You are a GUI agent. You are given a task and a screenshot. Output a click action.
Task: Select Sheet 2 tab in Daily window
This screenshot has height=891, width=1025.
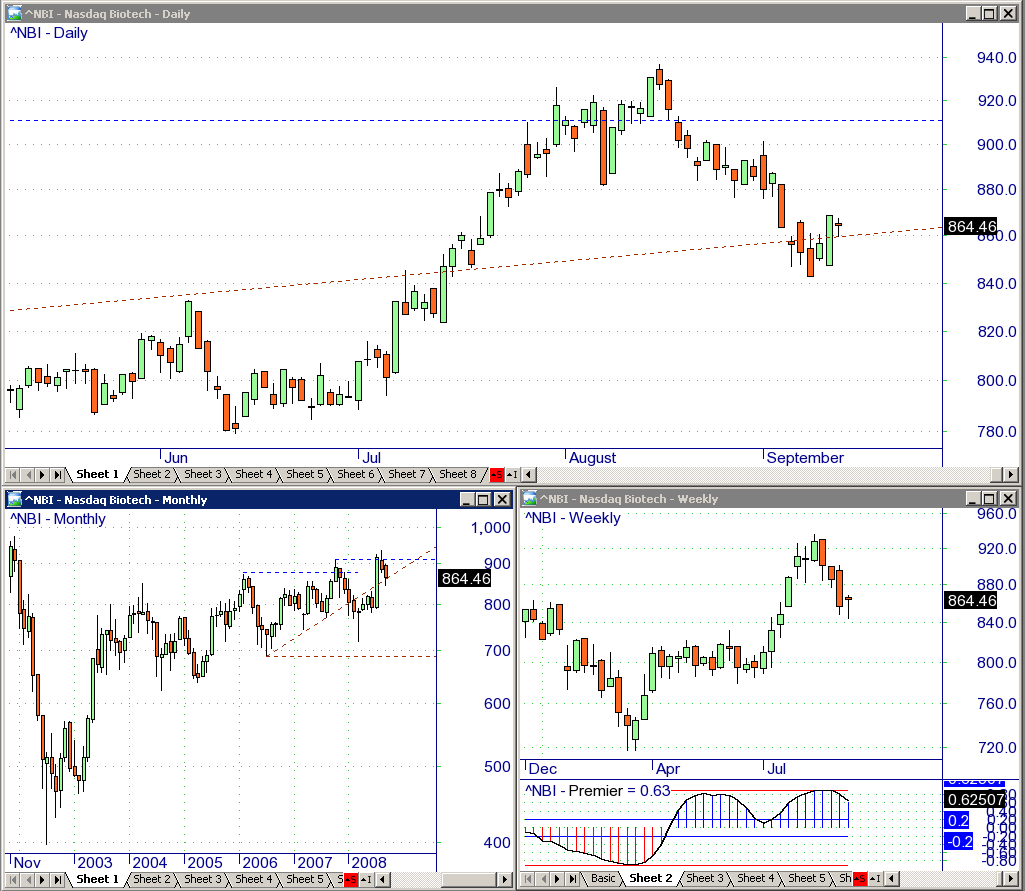pyautogui.click(x=152, y=475)
